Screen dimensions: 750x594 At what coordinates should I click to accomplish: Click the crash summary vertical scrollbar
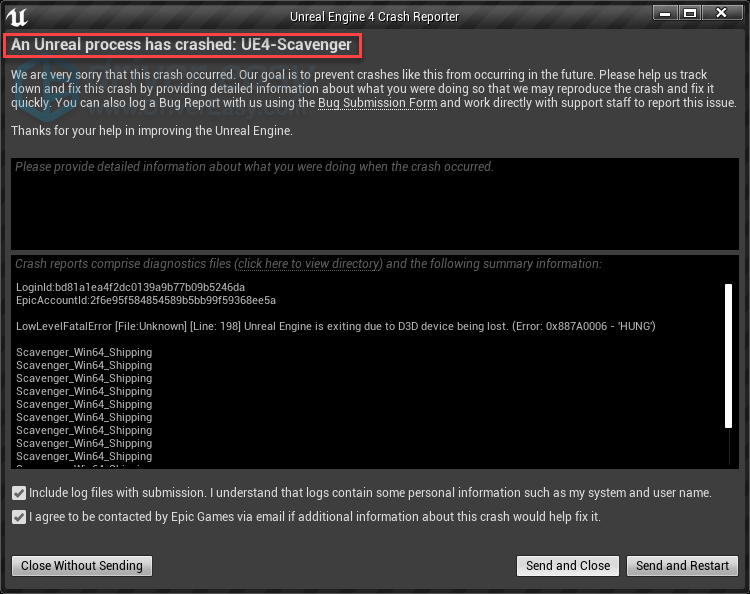point(728,355)
